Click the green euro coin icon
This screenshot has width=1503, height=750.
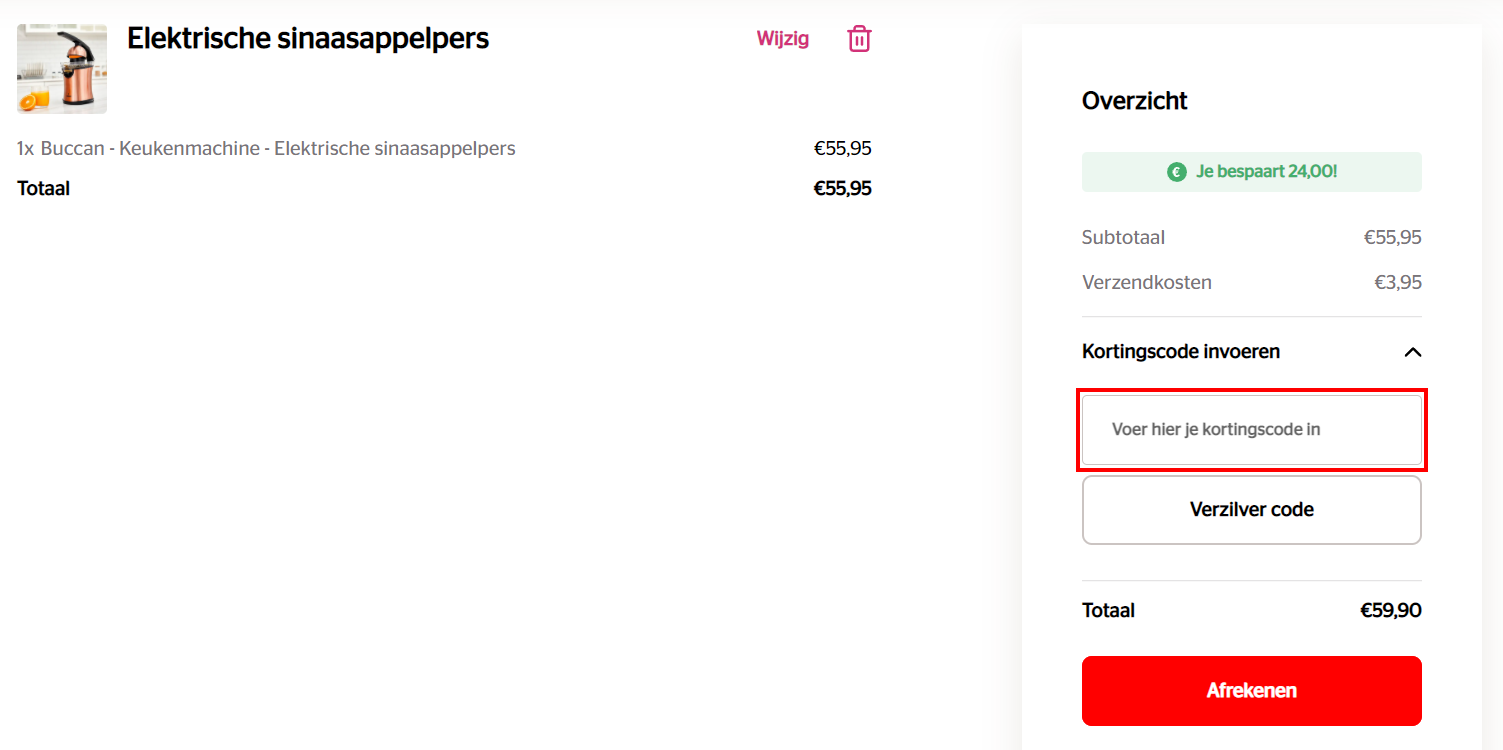click(x=1177, y=172)
